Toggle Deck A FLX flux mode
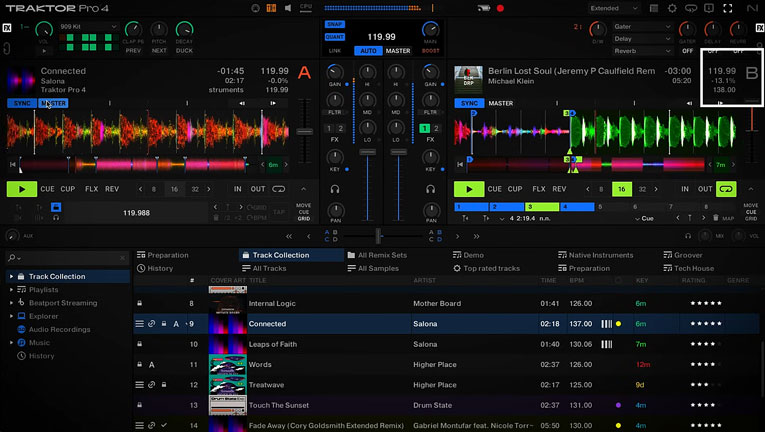 coord(91,189)
